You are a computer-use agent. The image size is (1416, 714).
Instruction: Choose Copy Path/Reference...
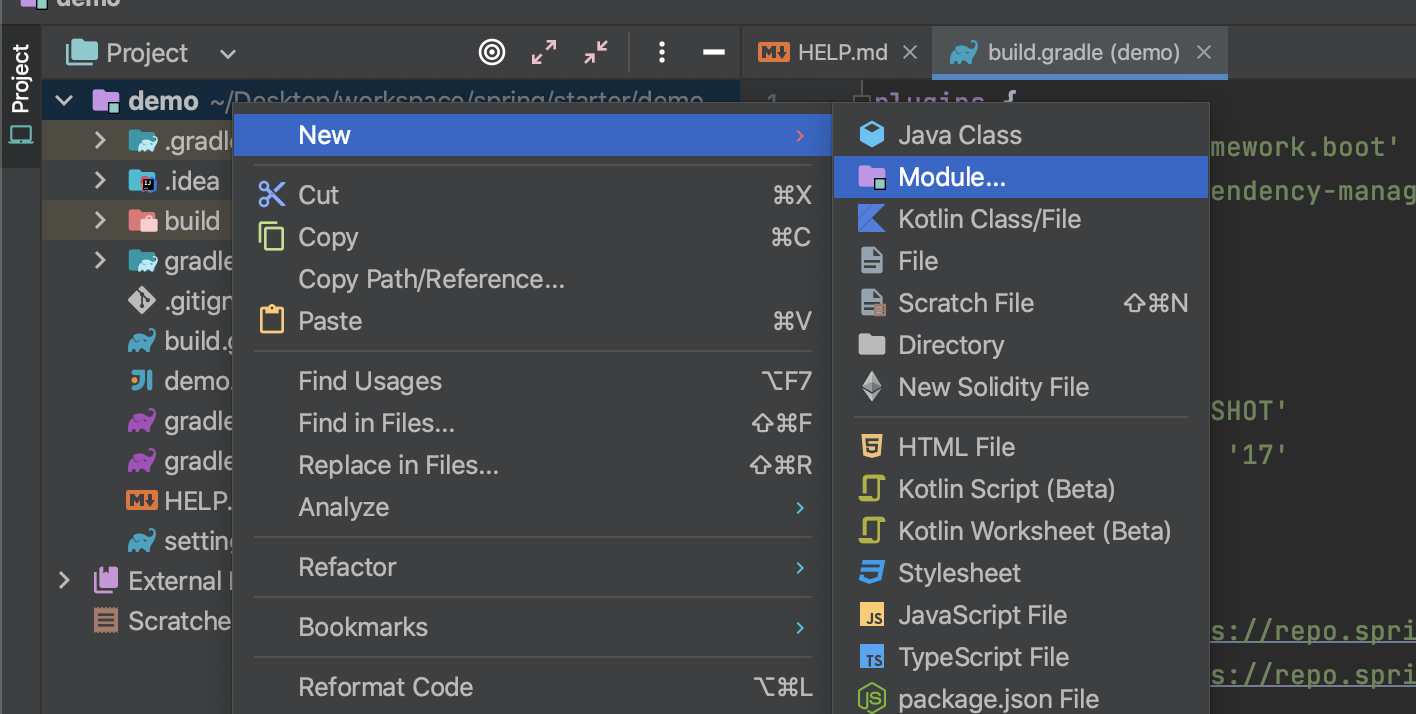tap(532, 279)
